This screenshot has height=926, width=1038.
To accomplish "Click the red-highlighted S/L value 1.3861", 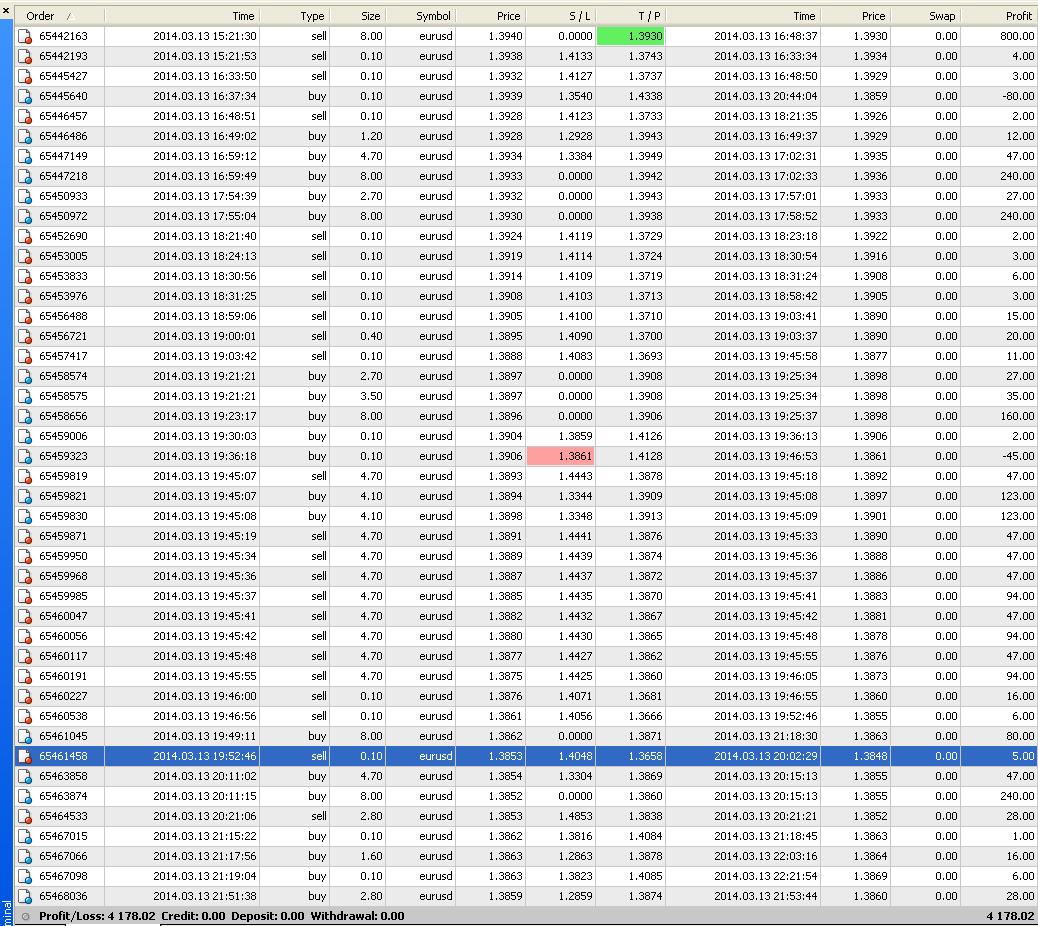I will [561, 456].
